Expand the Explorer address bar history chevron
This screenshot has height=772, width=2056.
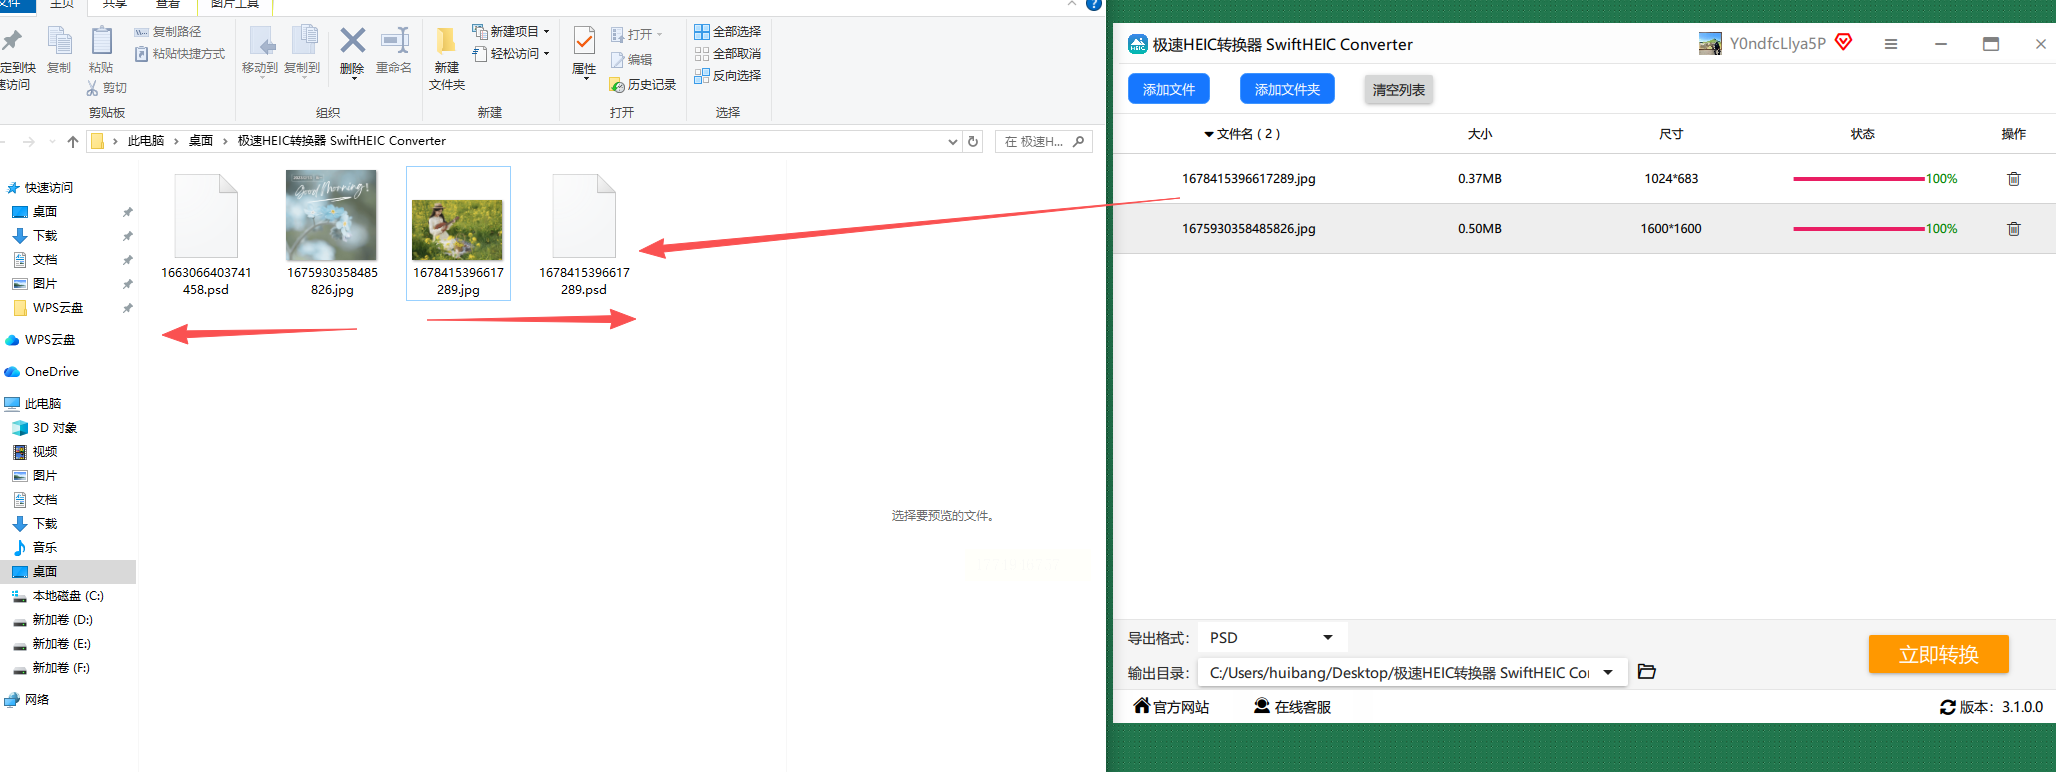[x=953, y=142]
